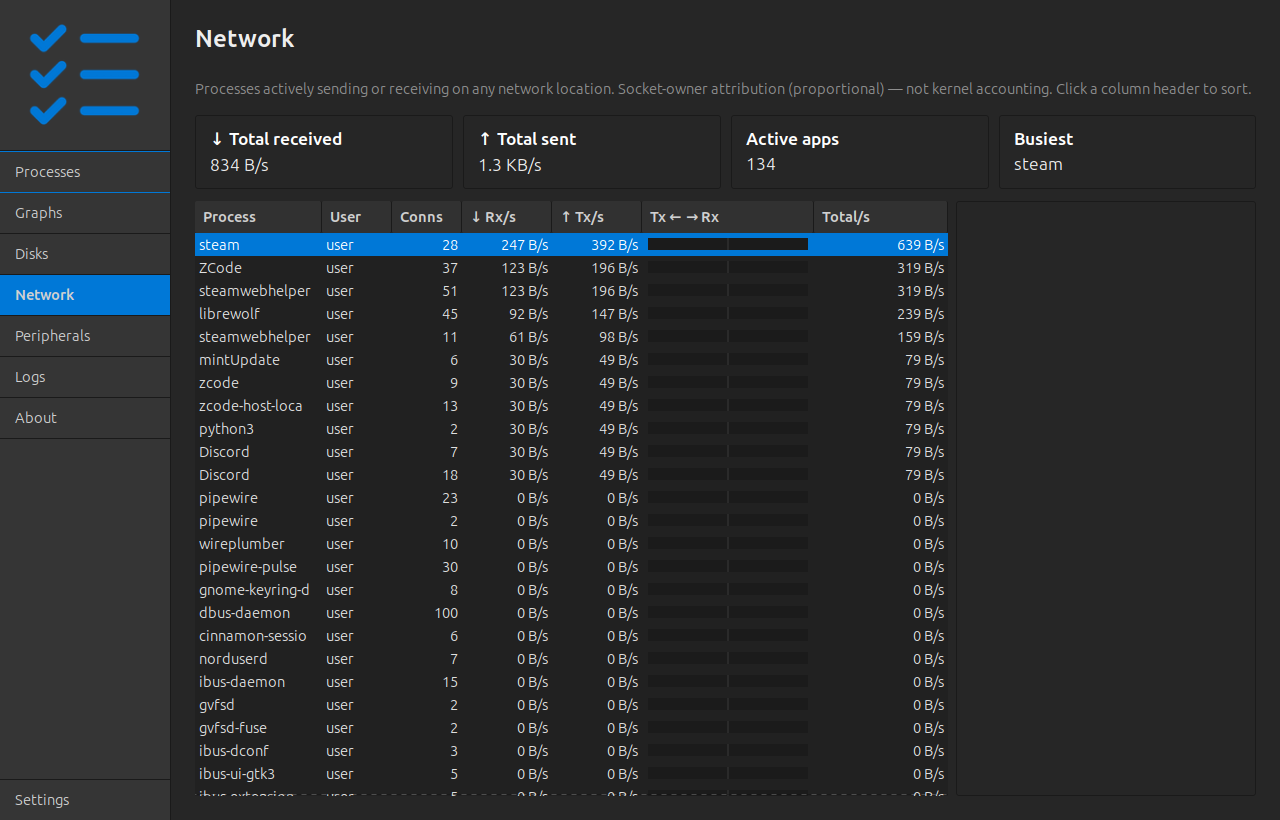The width and height of the screenshot is (1280, 820).
Task: Click the steam row Tx/Rx bar
Action: point(728,244)
